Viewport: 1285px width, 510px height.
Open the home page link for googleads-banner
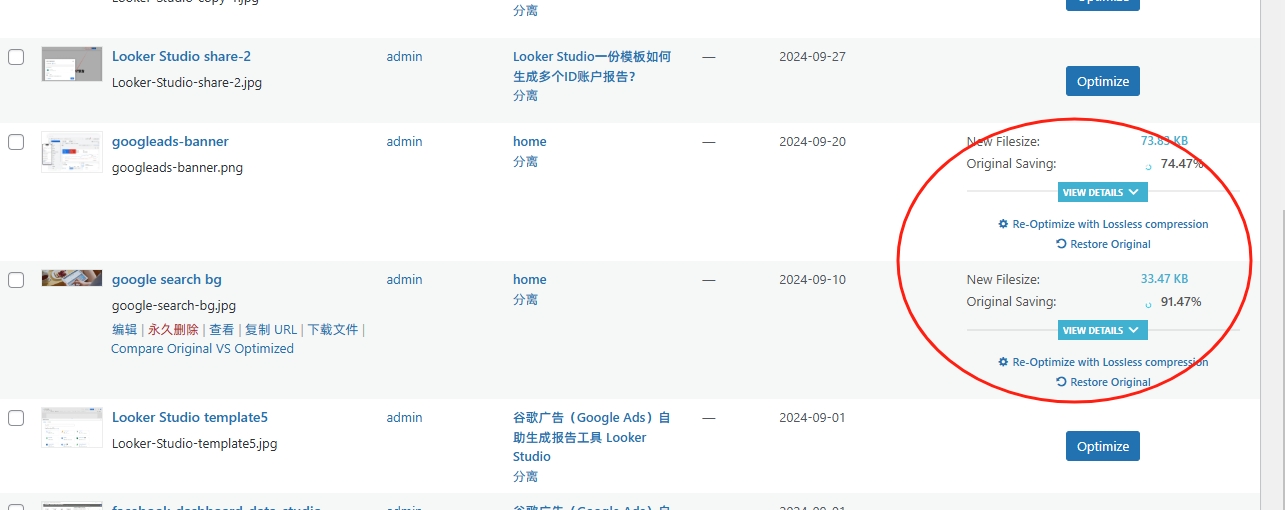(x=530, y=142)
